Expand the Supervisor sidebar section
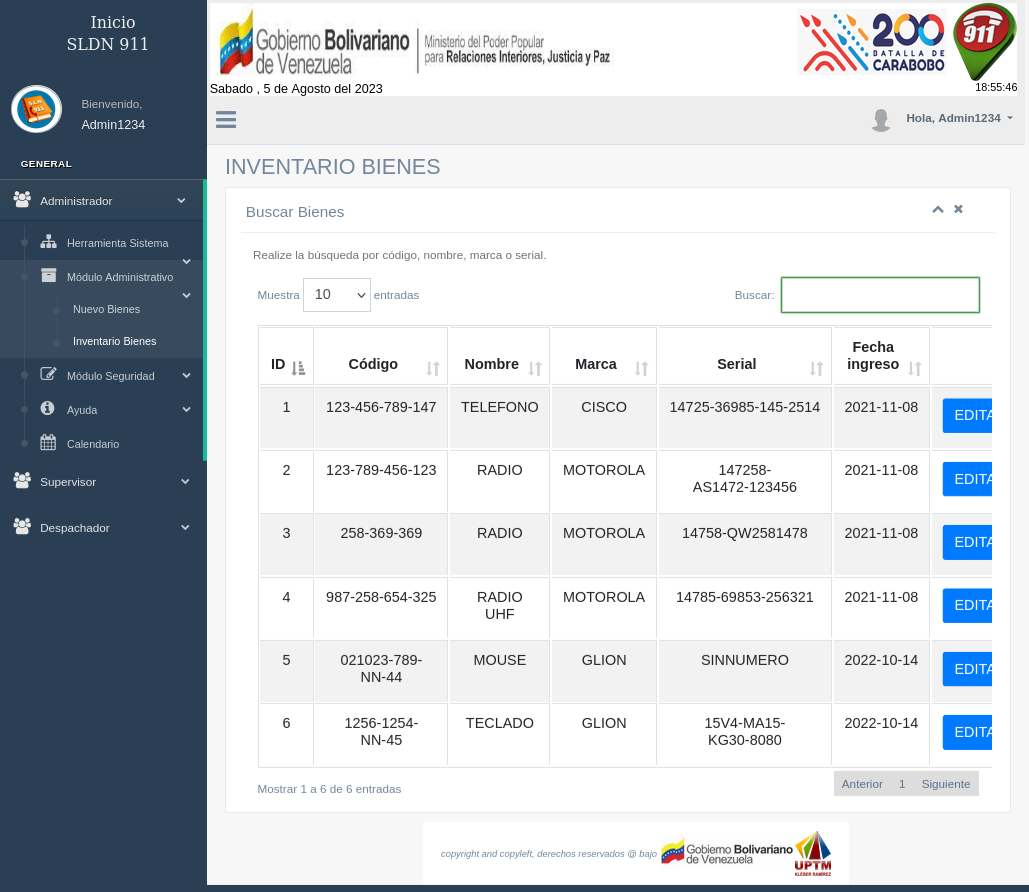This screenshot has height=892, width=1029. click(100, 482)
